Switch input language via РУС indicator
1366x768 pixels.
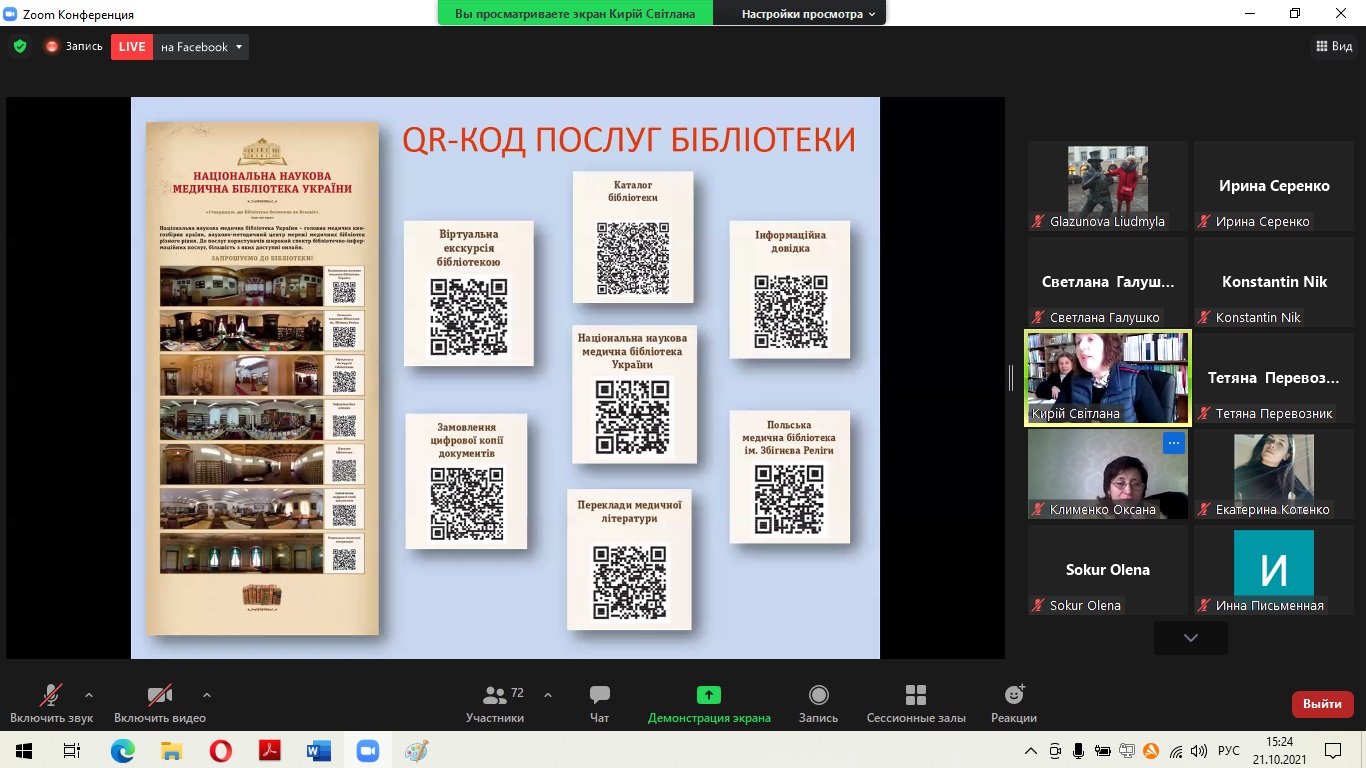coord(1228,751)
